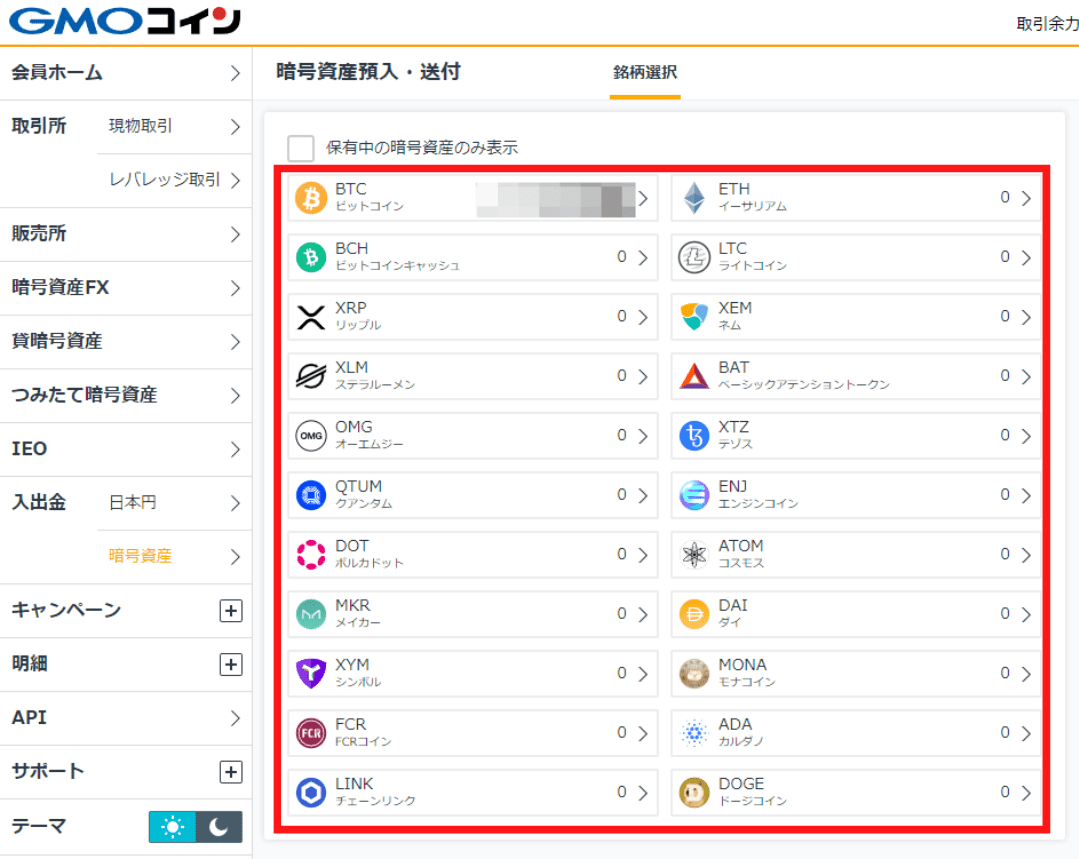Switch to light theme with sun toggle
Viewport: 1079px width, 859px height.
[x=170, y=827]
